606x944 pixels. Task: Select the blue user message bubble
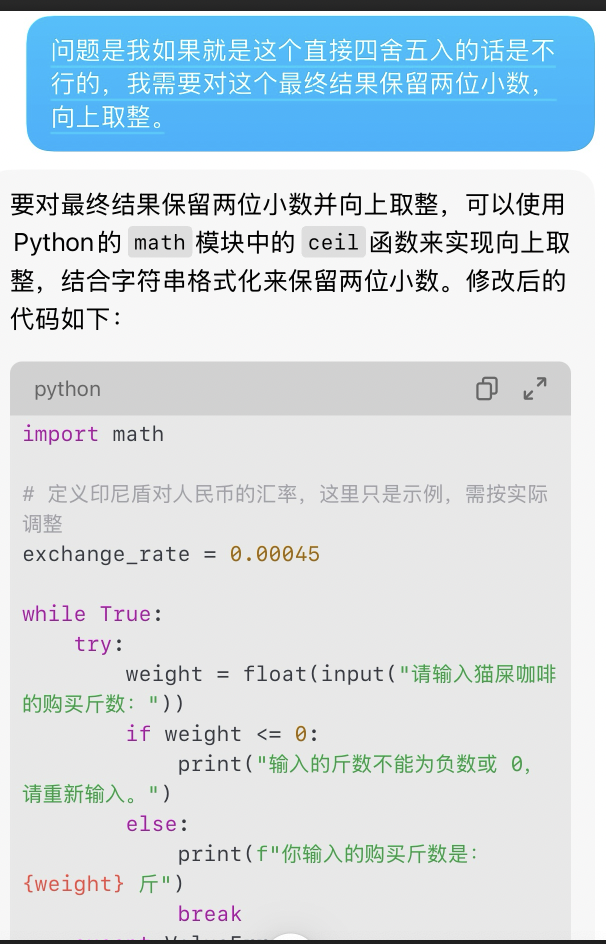click(310, 83)
